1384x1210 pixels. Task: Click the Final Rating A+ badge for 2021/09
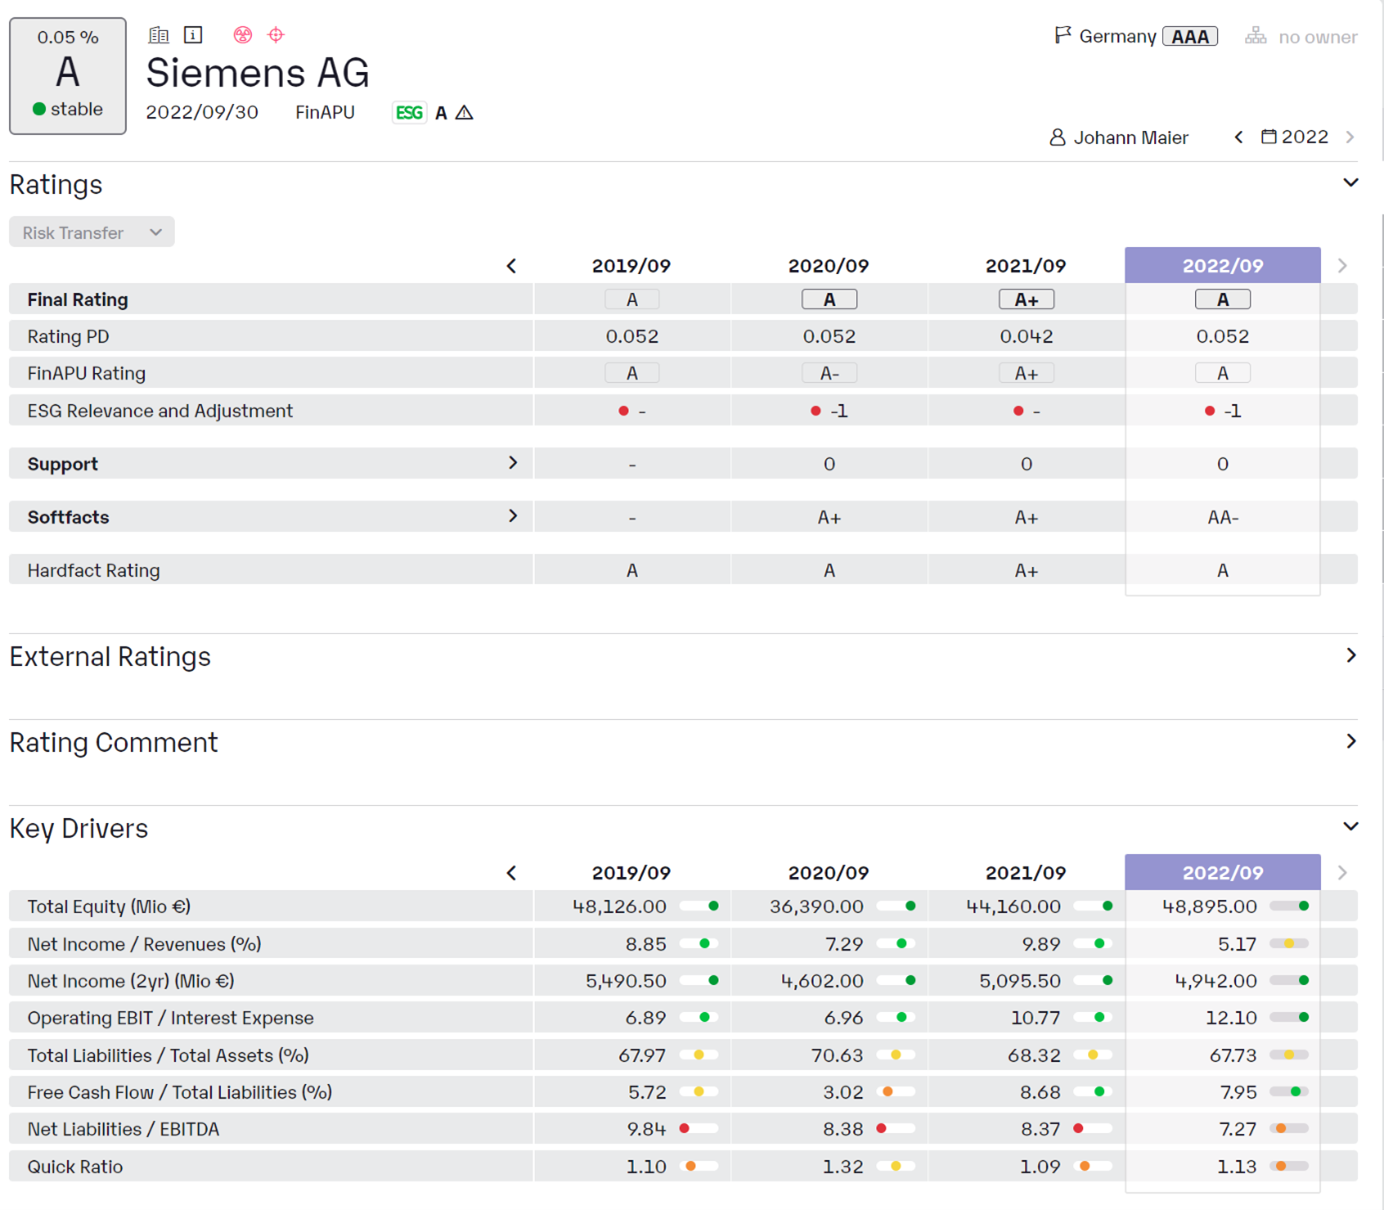point(1026,299)
